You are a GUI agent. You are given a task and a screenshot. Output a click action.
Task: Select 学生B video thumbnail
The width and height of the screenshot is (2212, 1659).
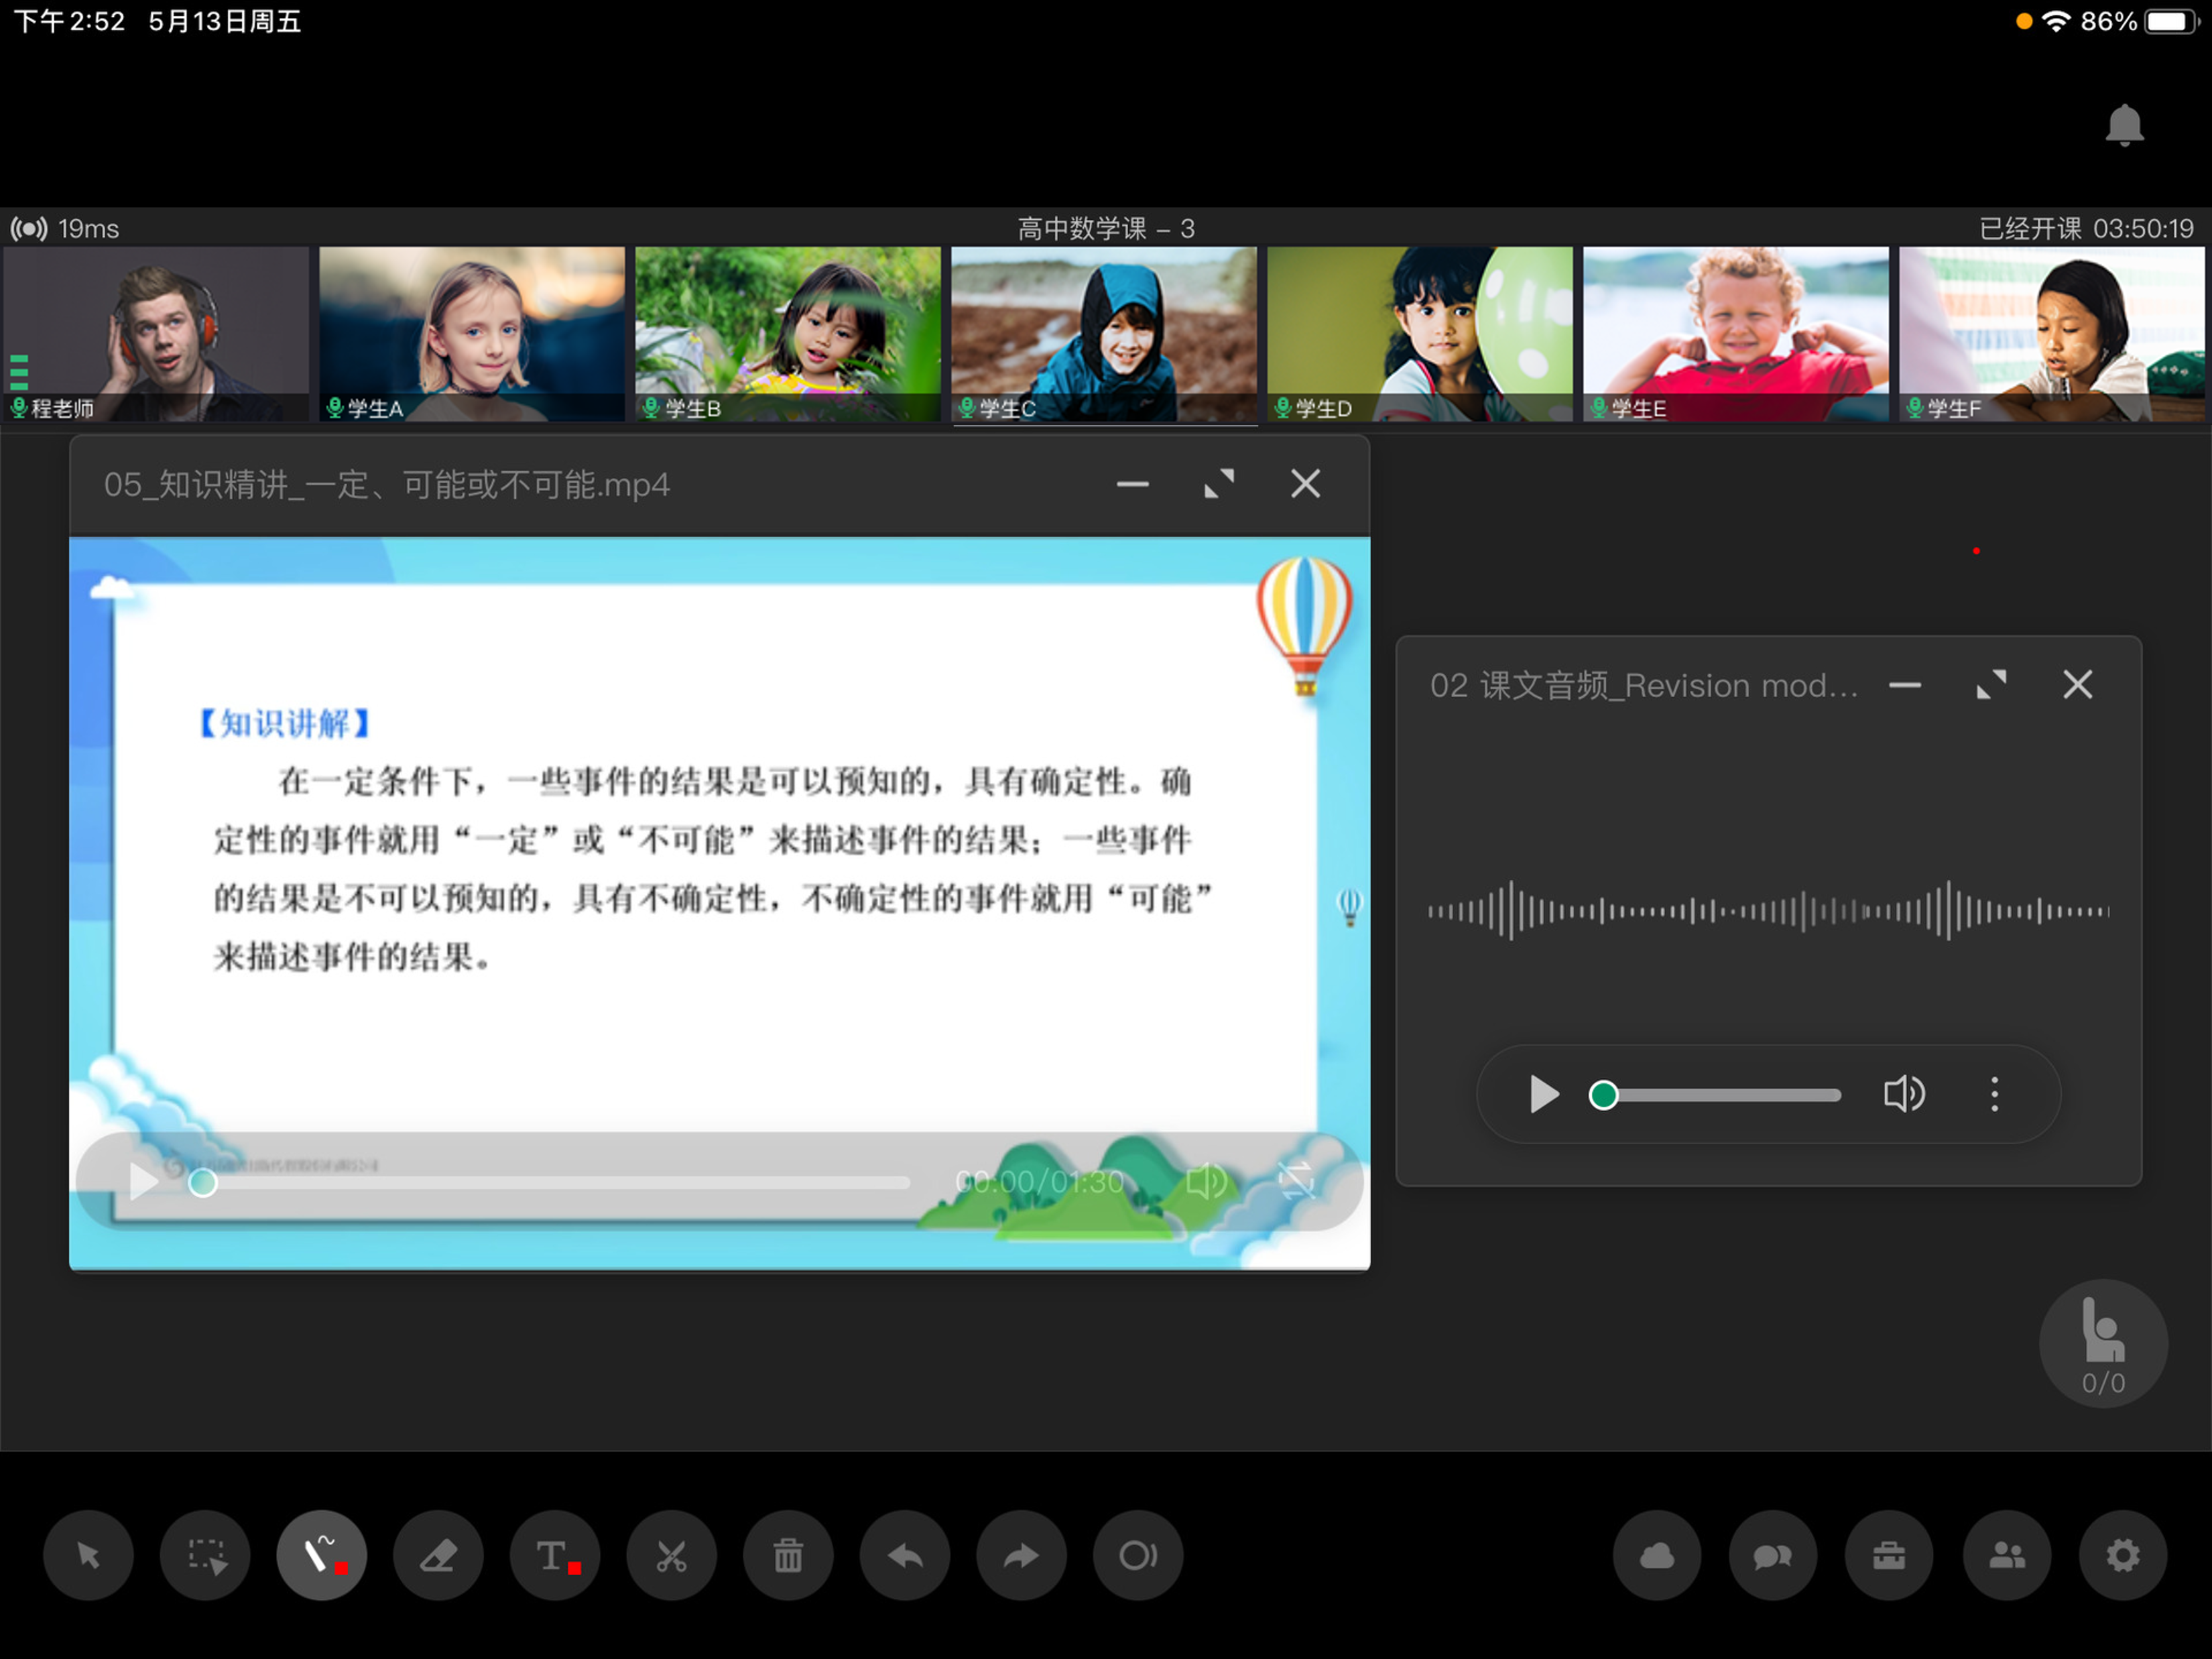(x=788, y=334)
